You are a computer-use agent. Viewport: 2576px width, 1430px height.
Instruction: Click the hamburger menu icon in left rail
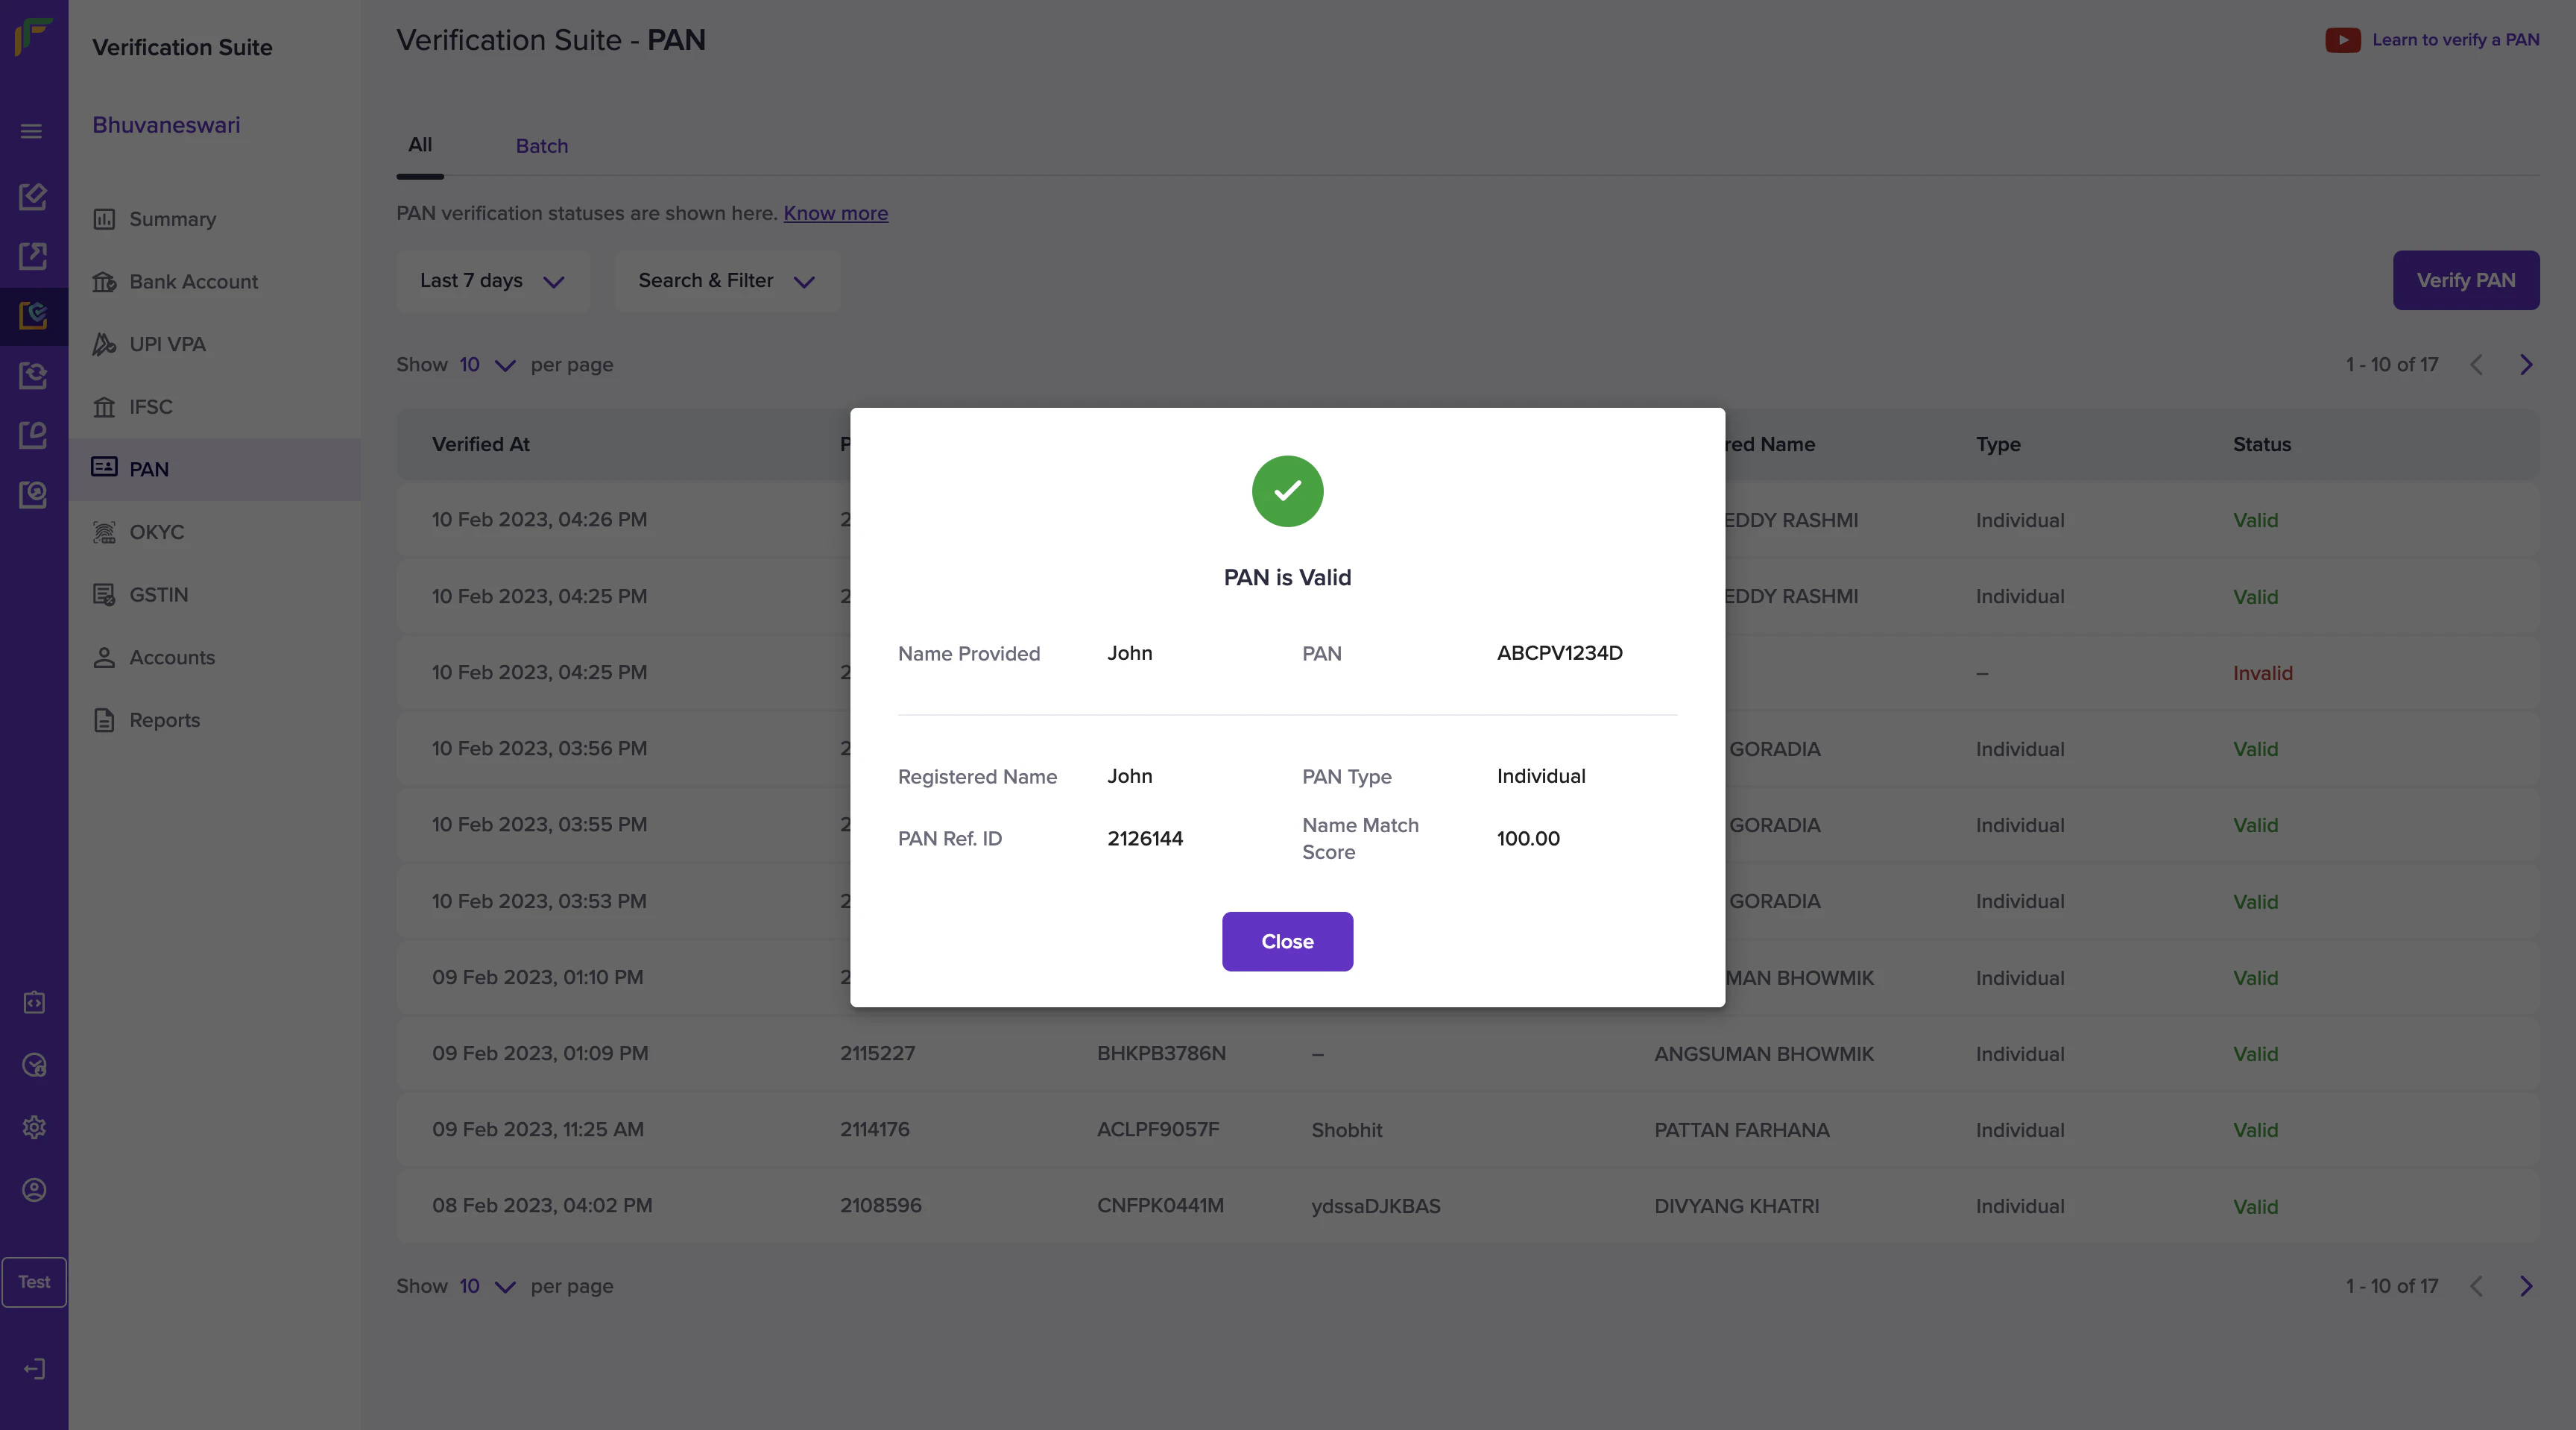(32, 131)
